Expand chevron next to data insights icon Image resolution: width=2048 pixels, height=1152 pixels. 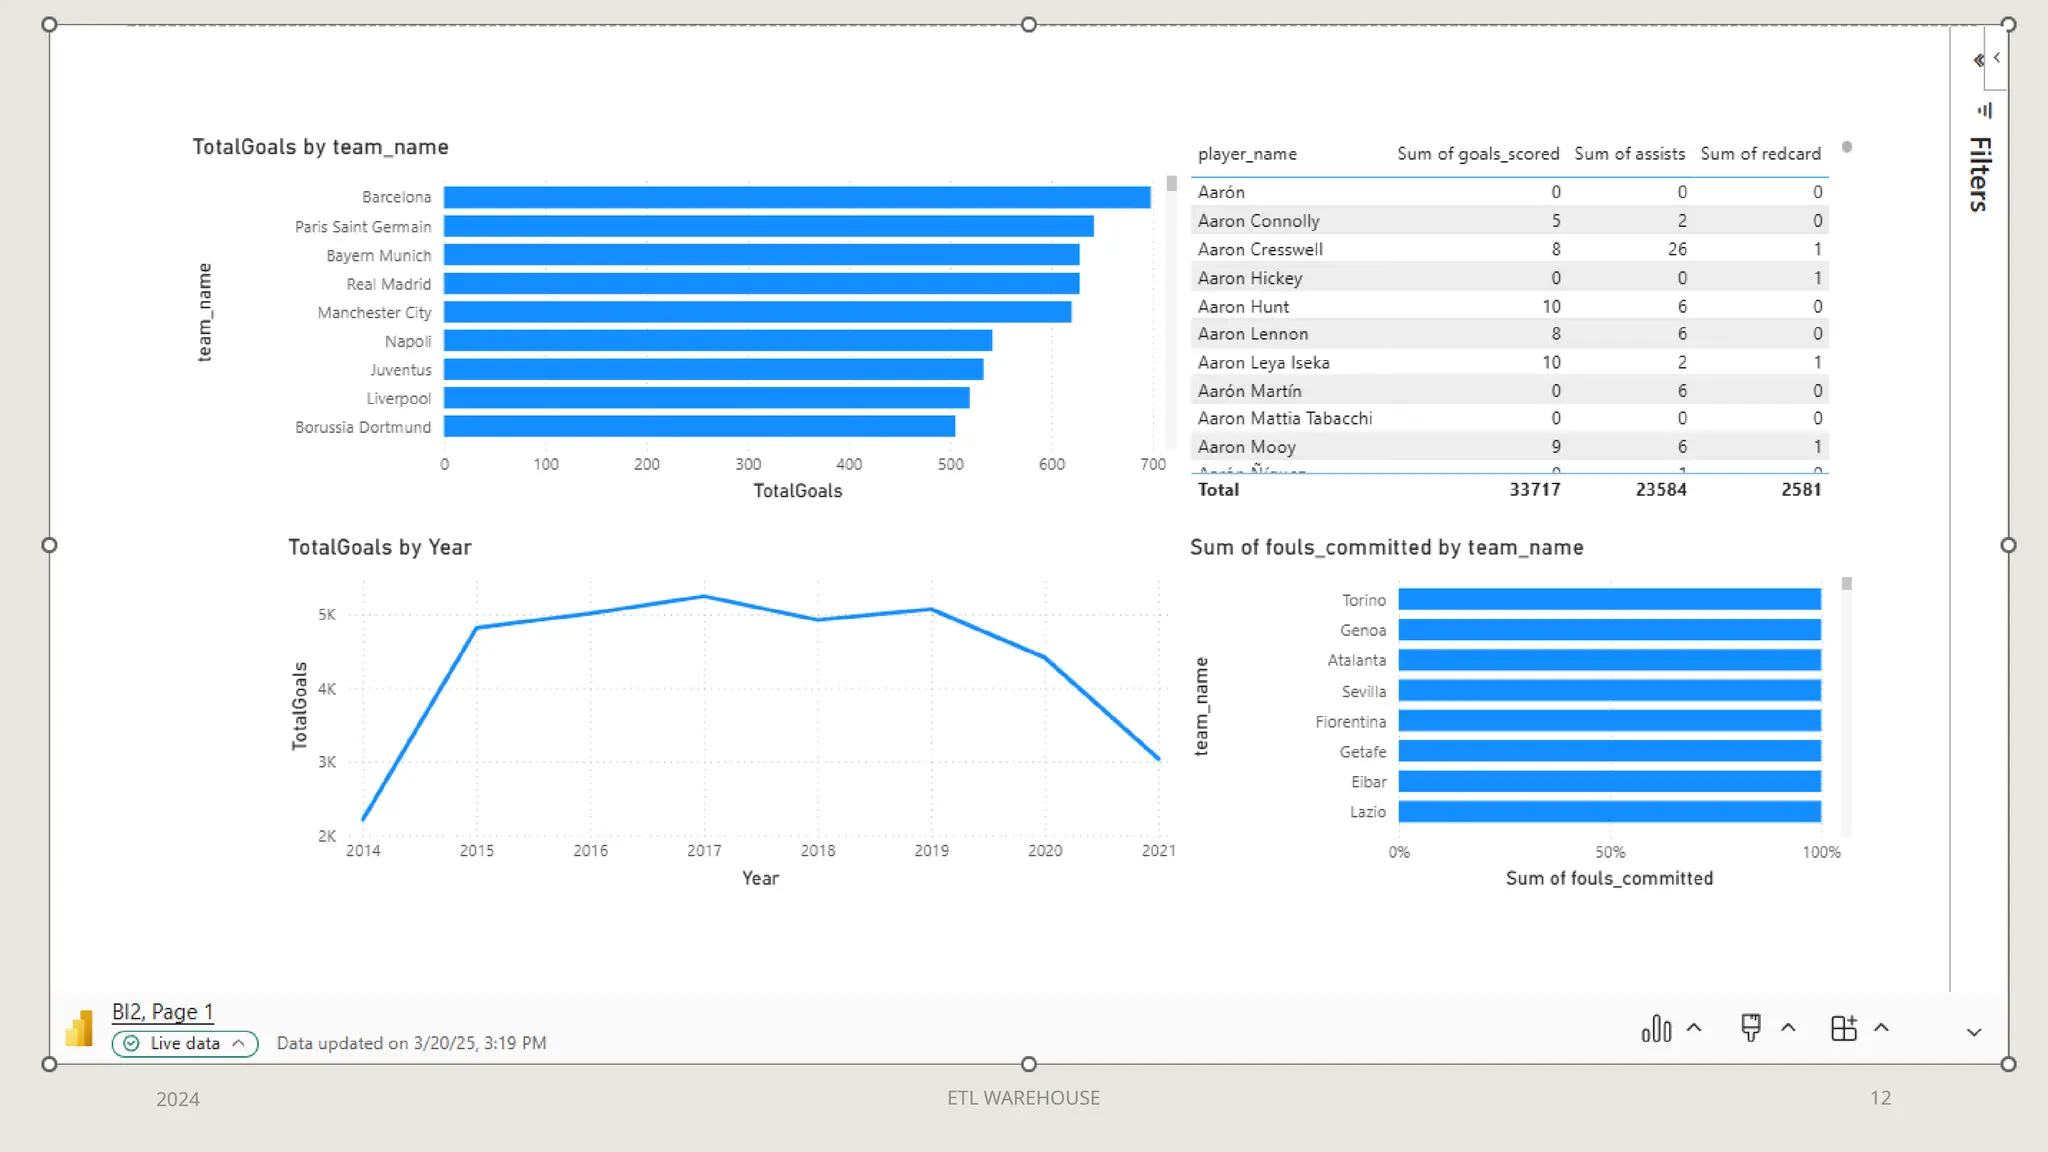[1694, 1028]
